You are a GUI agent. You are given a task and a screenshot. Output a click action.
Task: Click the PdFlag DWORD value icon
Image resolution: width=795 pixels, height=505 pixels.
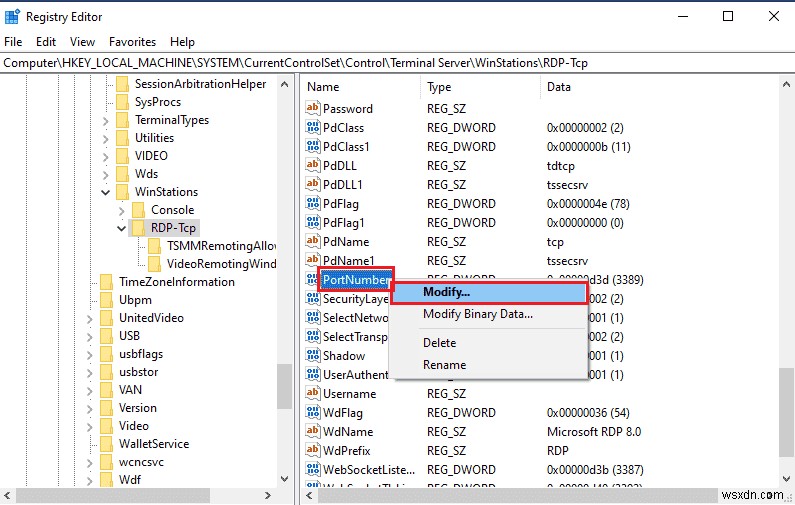tap(312, 203)
